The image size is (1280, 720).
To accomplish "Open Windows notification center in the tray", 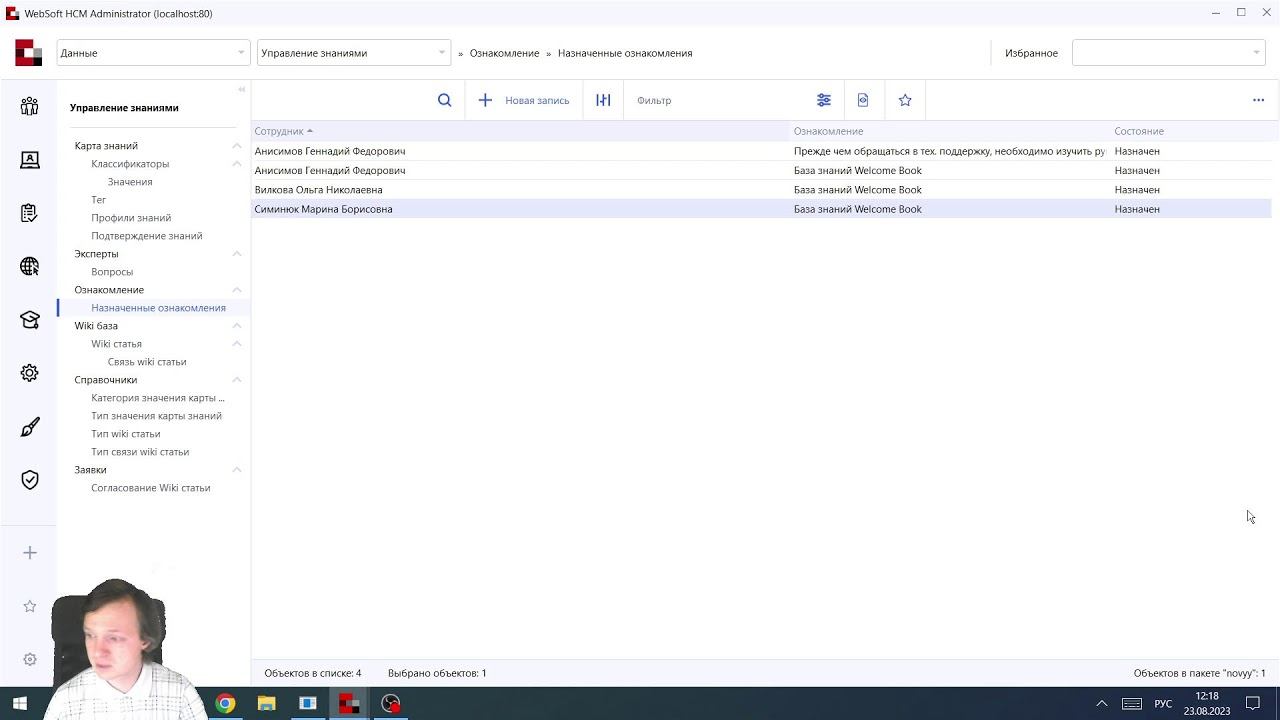I will tap(1253, 703).
